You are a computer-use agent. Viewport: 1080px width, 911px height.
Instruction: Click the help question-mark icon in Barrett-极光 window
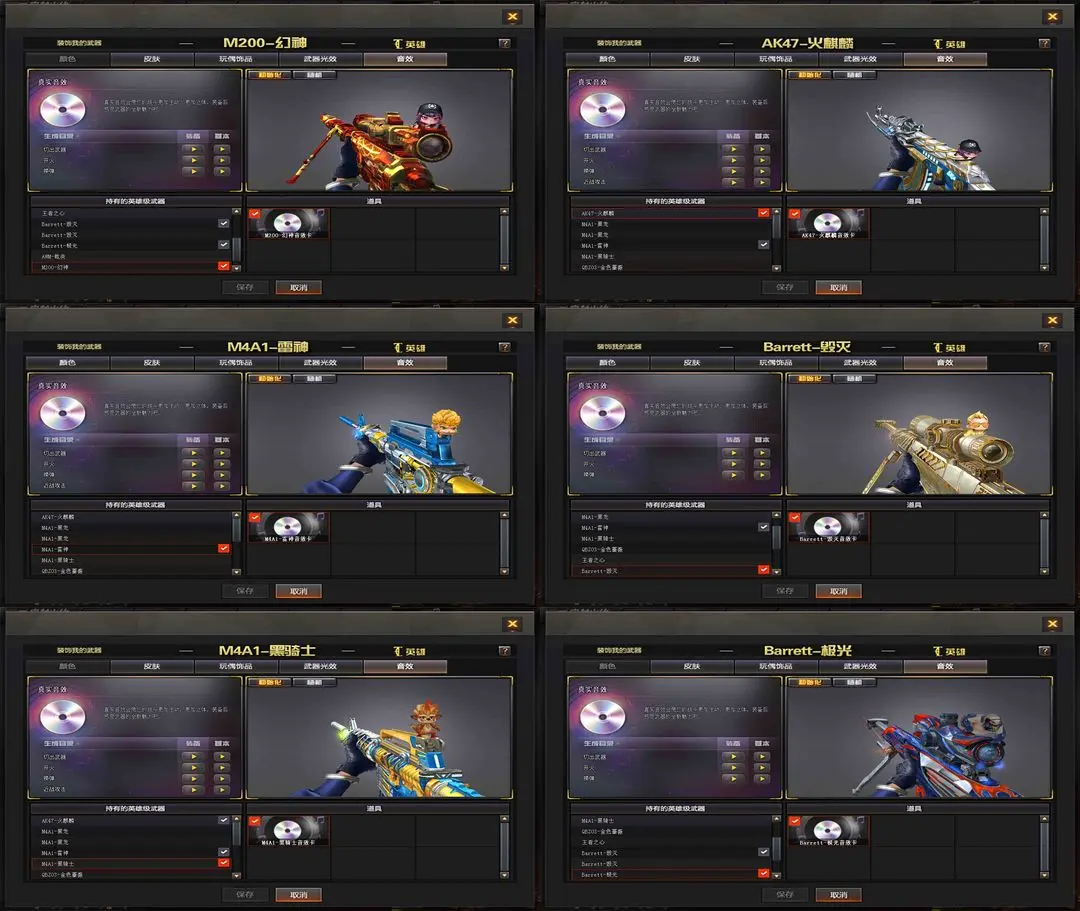(1045, 650)
